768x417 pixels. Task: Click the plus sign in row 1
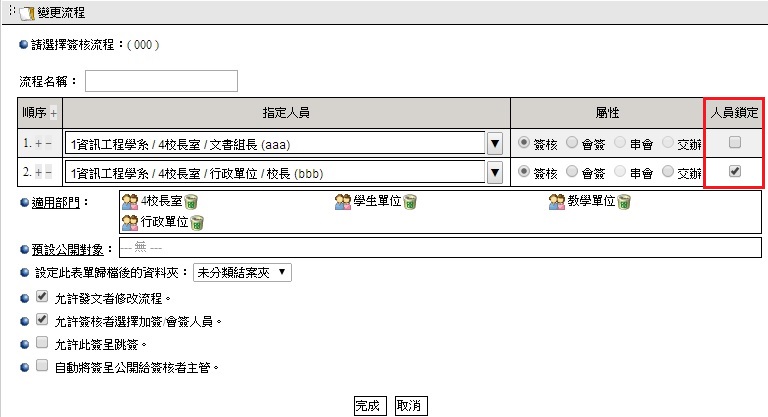click(37, 144)
